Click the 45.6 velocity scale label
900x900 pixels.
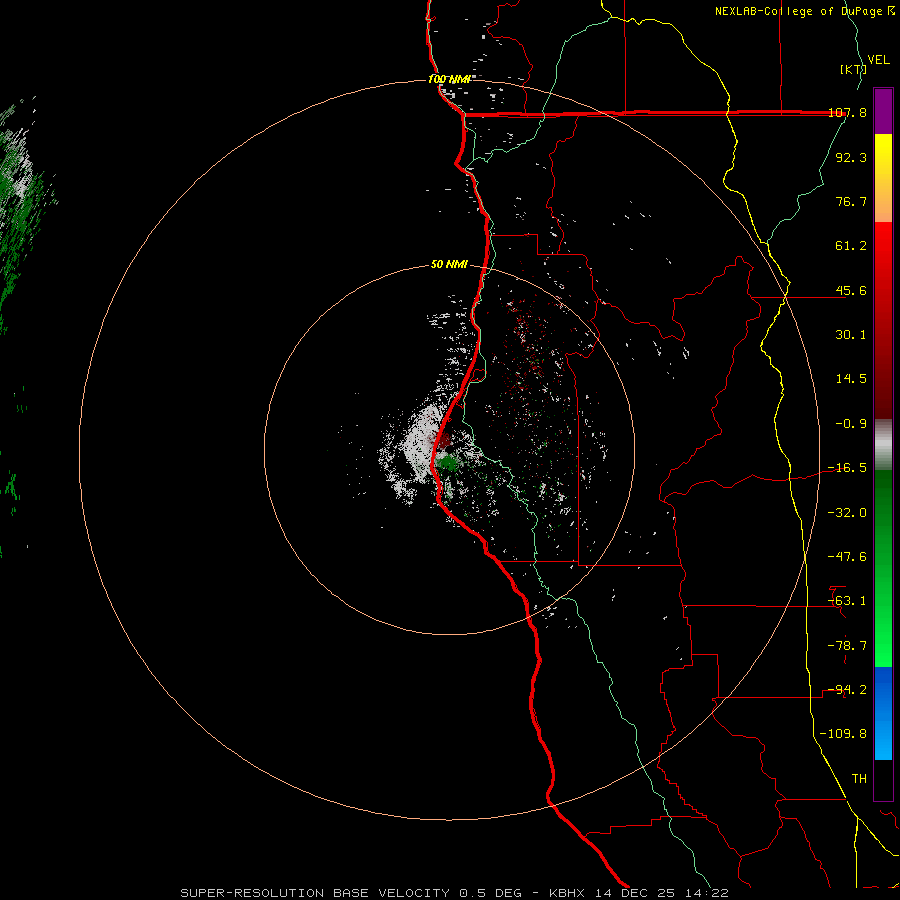[x=851, y=290]
